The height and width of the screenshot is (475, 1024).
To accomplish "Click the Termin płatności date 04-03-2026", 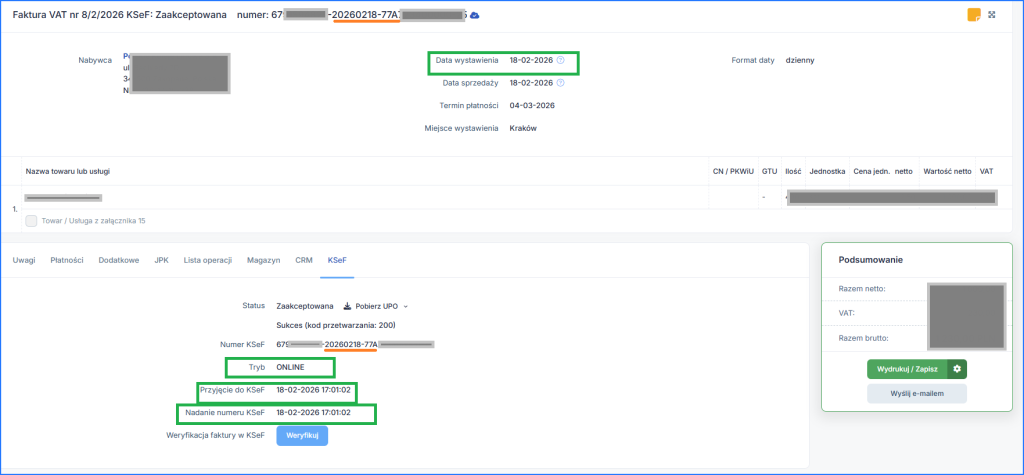I will [532, 105].
